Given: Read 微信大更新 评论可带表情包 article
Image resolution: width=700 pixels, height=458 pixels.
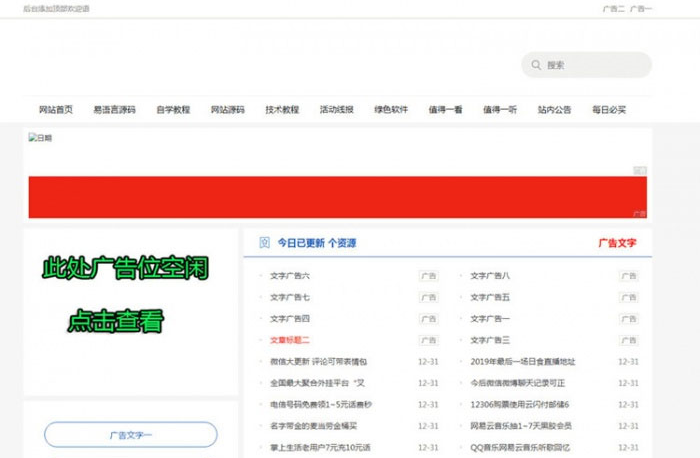Looking at the screenshot, I should [318, 362].
